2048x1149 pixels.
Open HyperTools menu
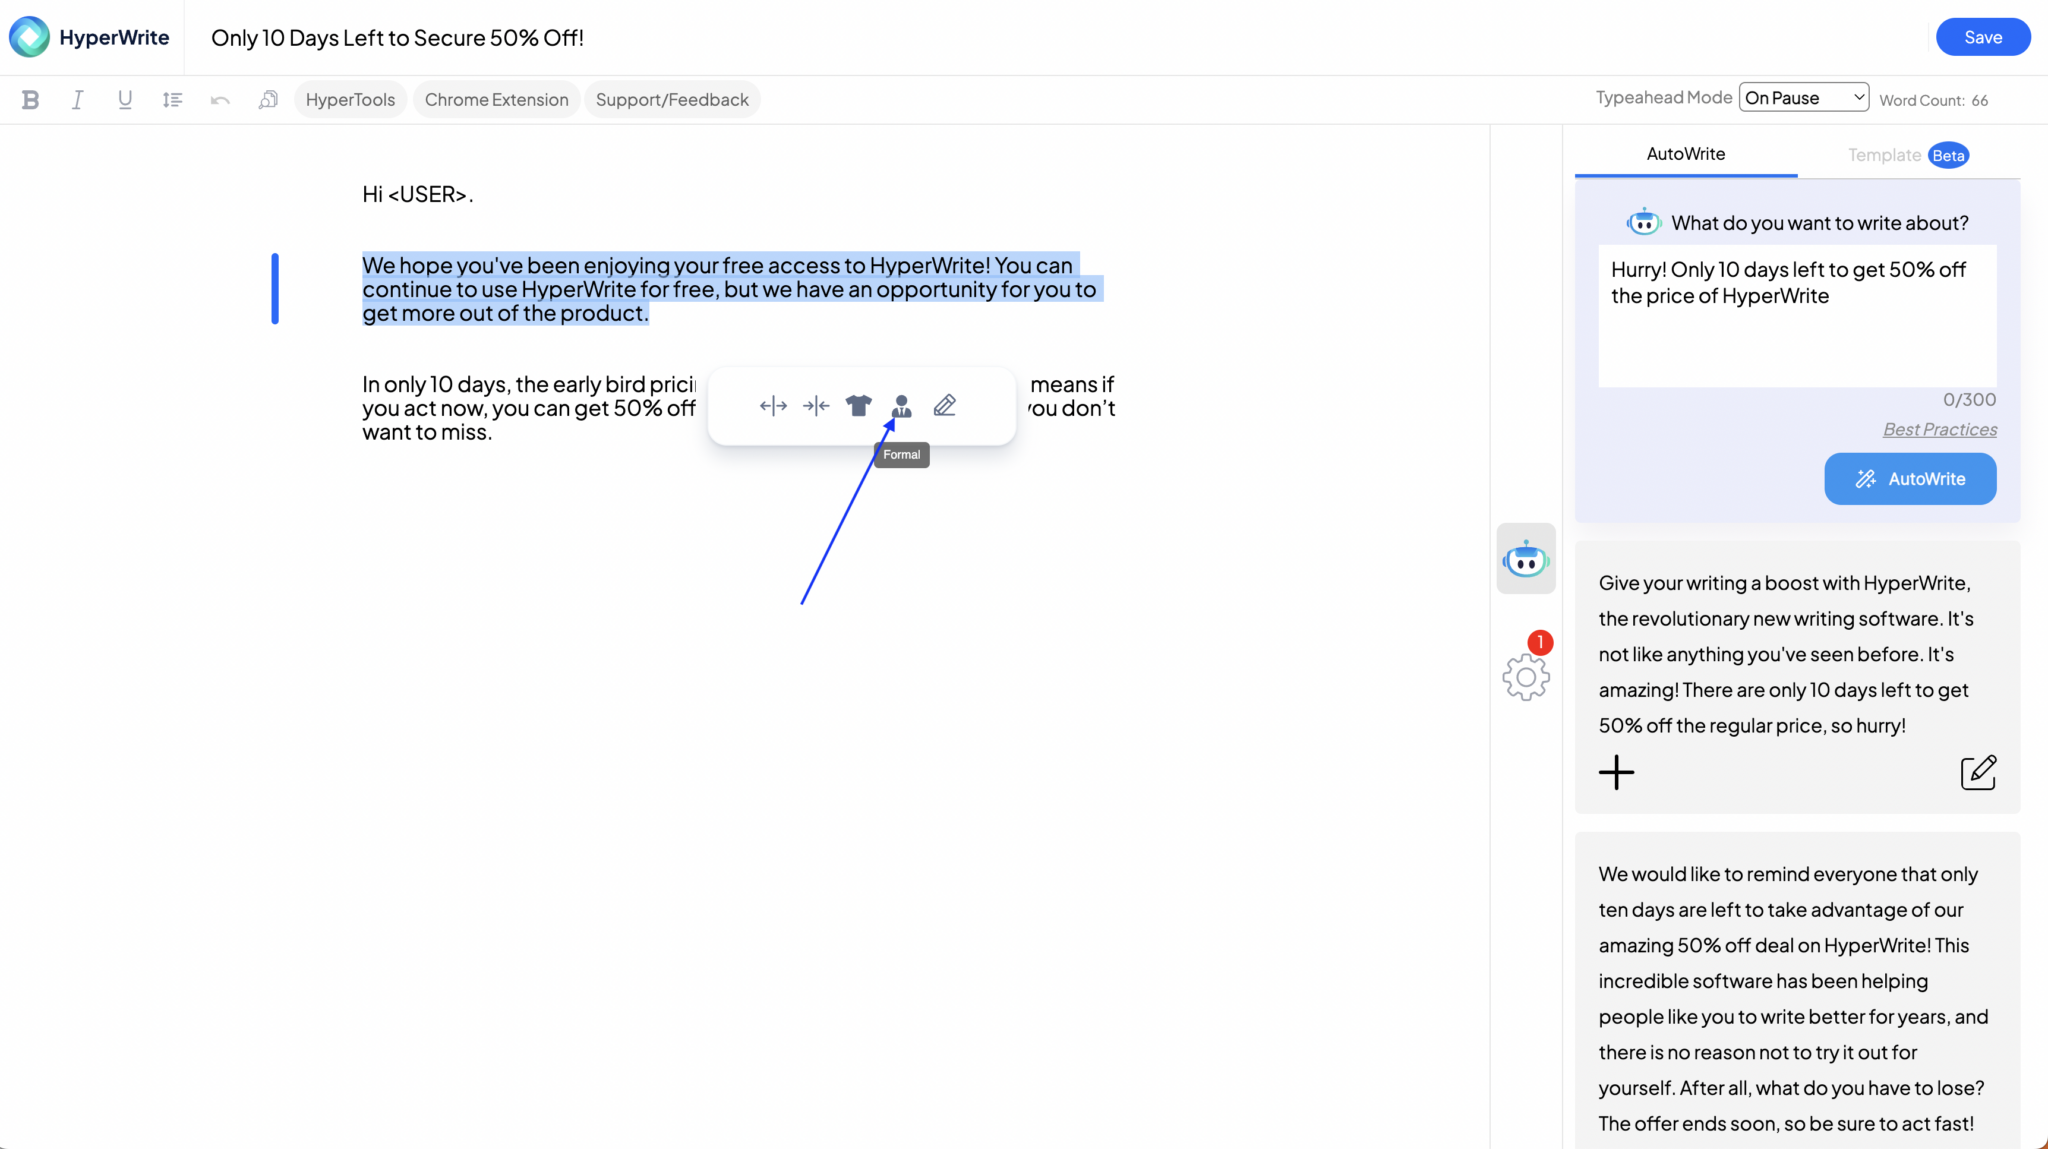coord(350,98)
